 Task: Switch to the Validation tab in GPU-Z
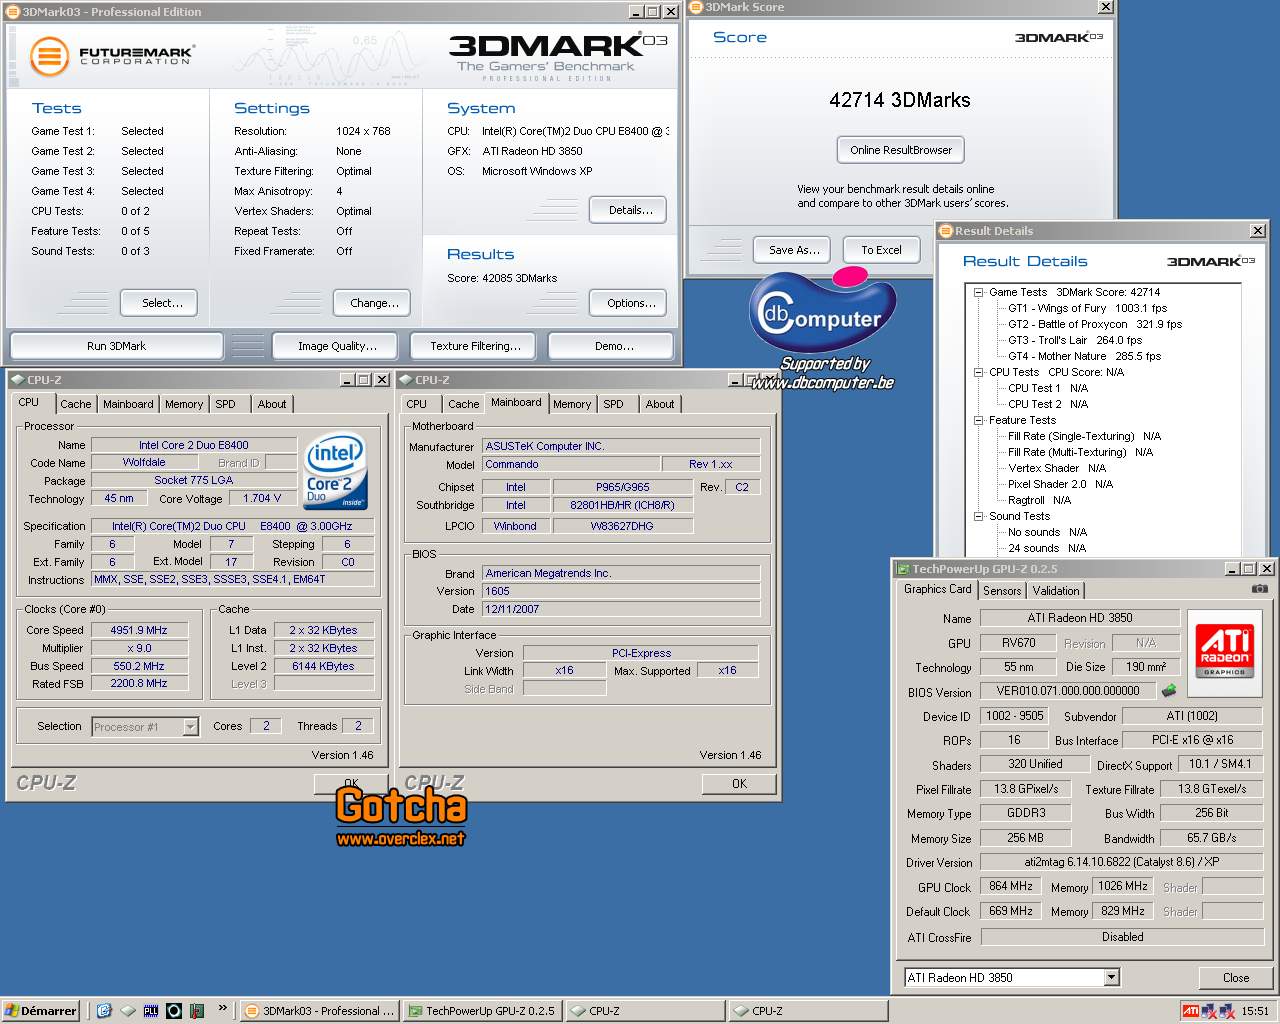[x=1056, y=591]
